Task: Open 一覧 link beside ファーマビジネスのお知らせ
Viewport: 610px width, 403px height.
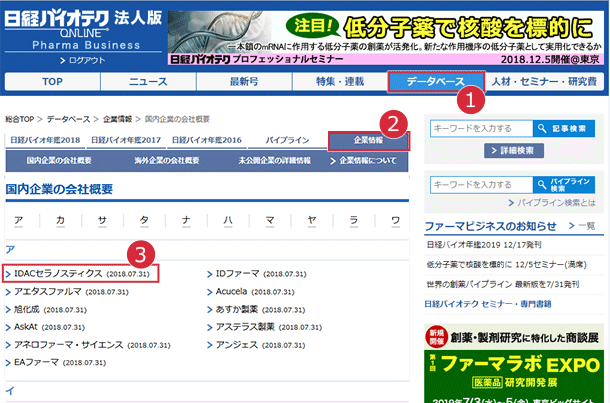Action: pyautogui.click(x=582, y=226)
